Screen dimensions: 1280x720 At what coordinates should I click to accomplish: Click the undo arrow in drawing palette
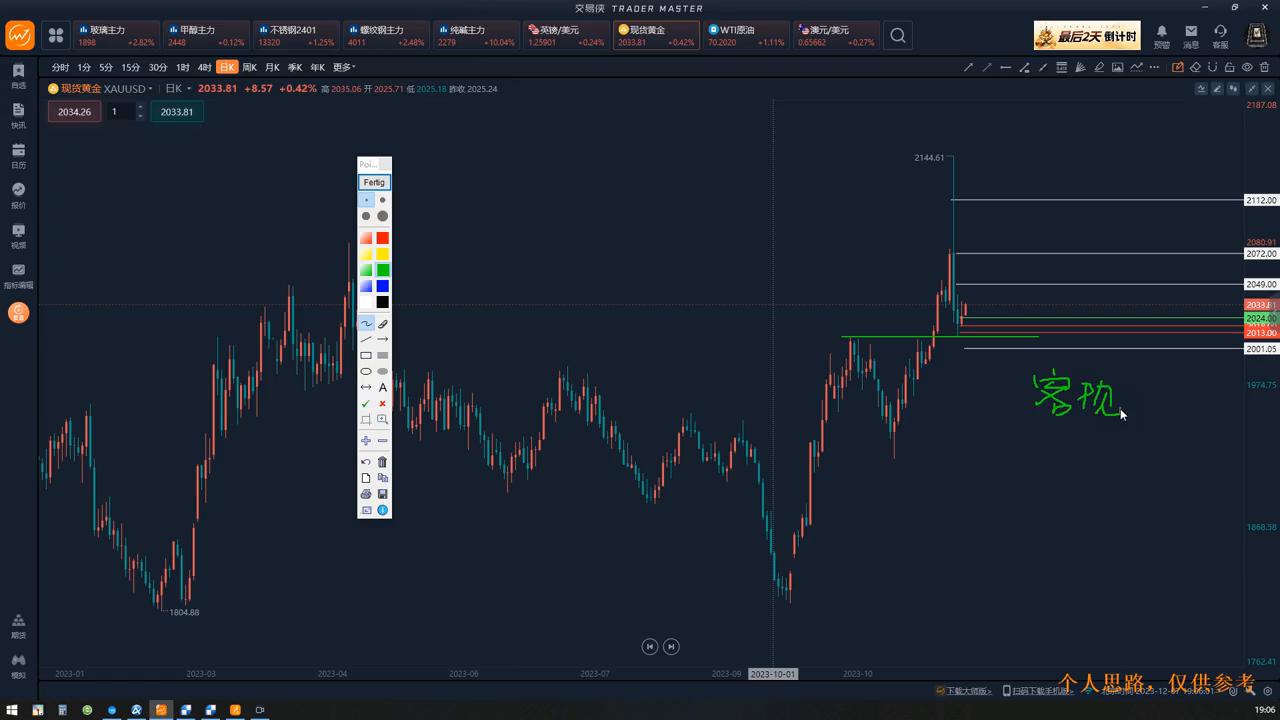(366, 462)
